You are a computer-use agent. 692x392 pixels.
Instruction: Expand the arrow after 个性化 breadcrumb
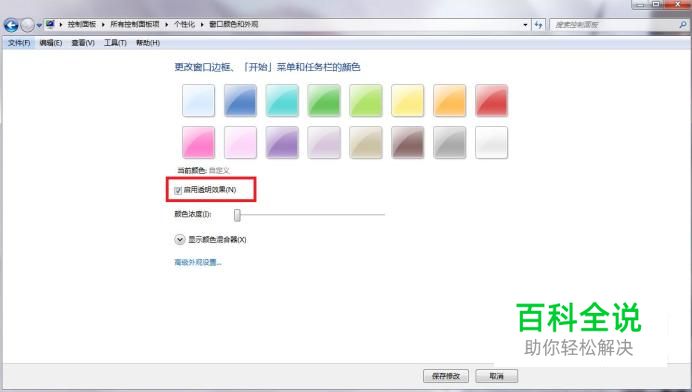pos(202,24)
